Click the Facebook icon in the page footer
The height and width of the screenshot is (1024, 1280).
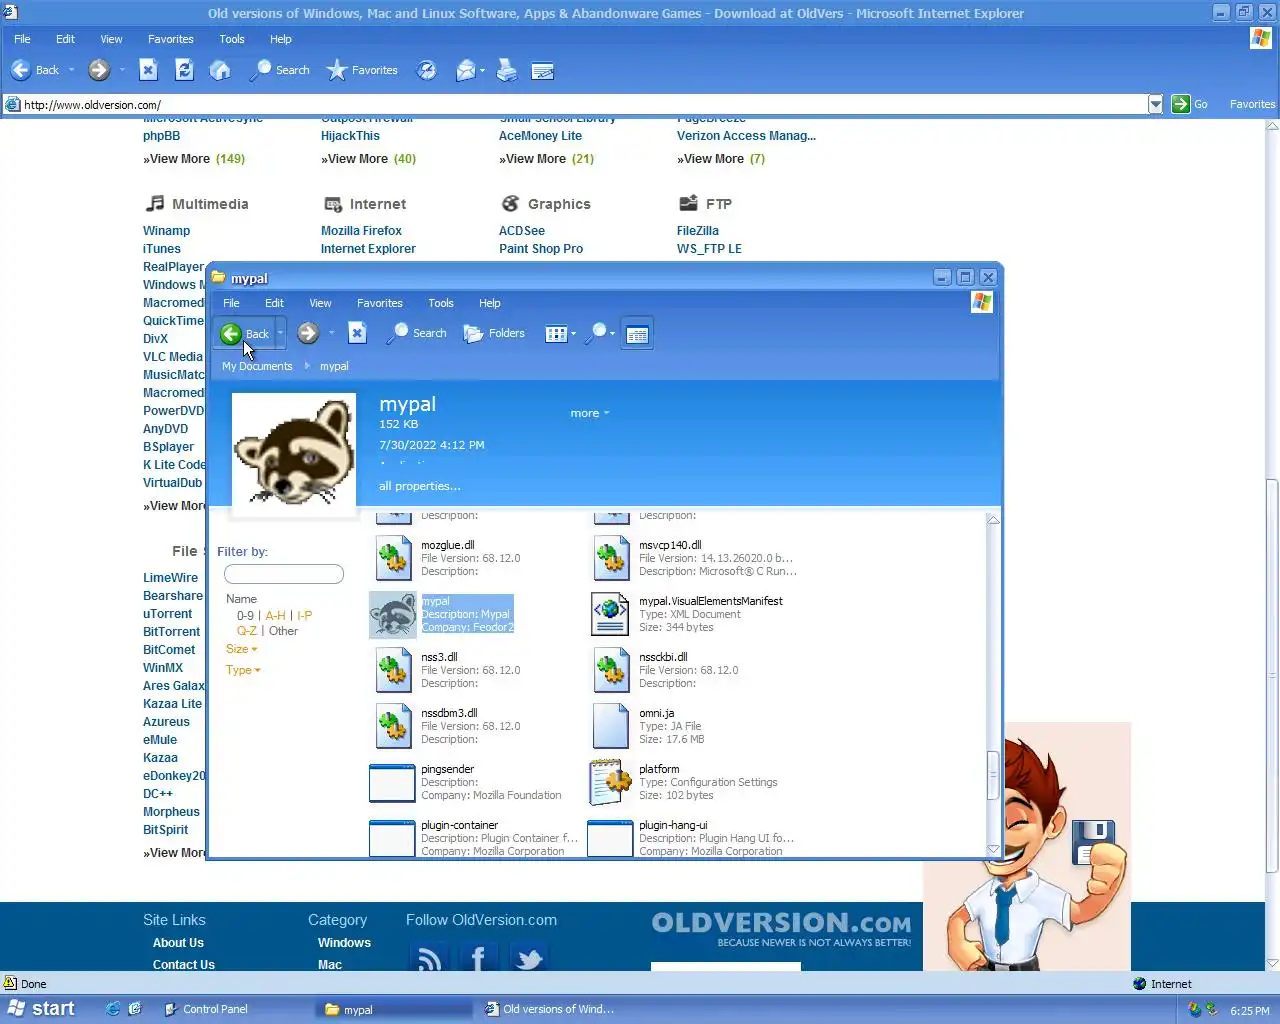[x=479, y=958]
